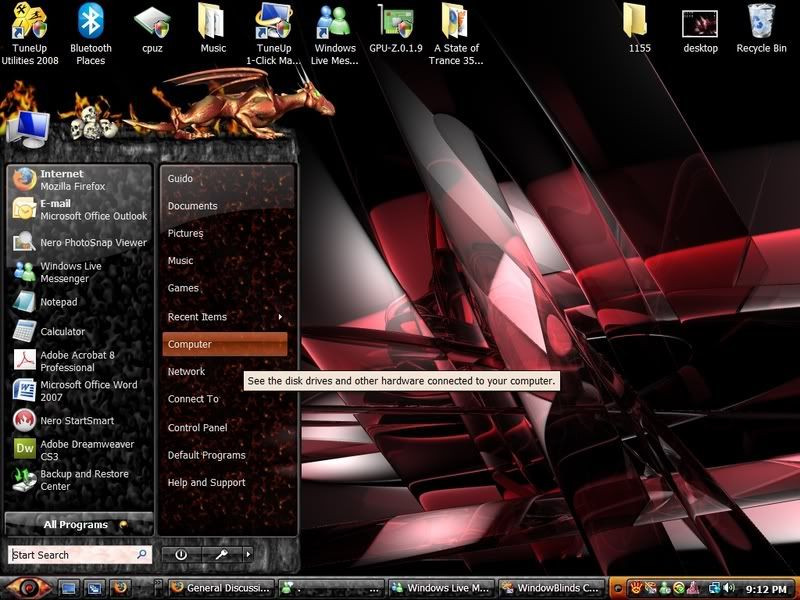The height and width of the screenshot is (600, 800).
Task: Click the 9:12 PM taskbar clock
Action: pyautogui.click(x=766, y=589)
